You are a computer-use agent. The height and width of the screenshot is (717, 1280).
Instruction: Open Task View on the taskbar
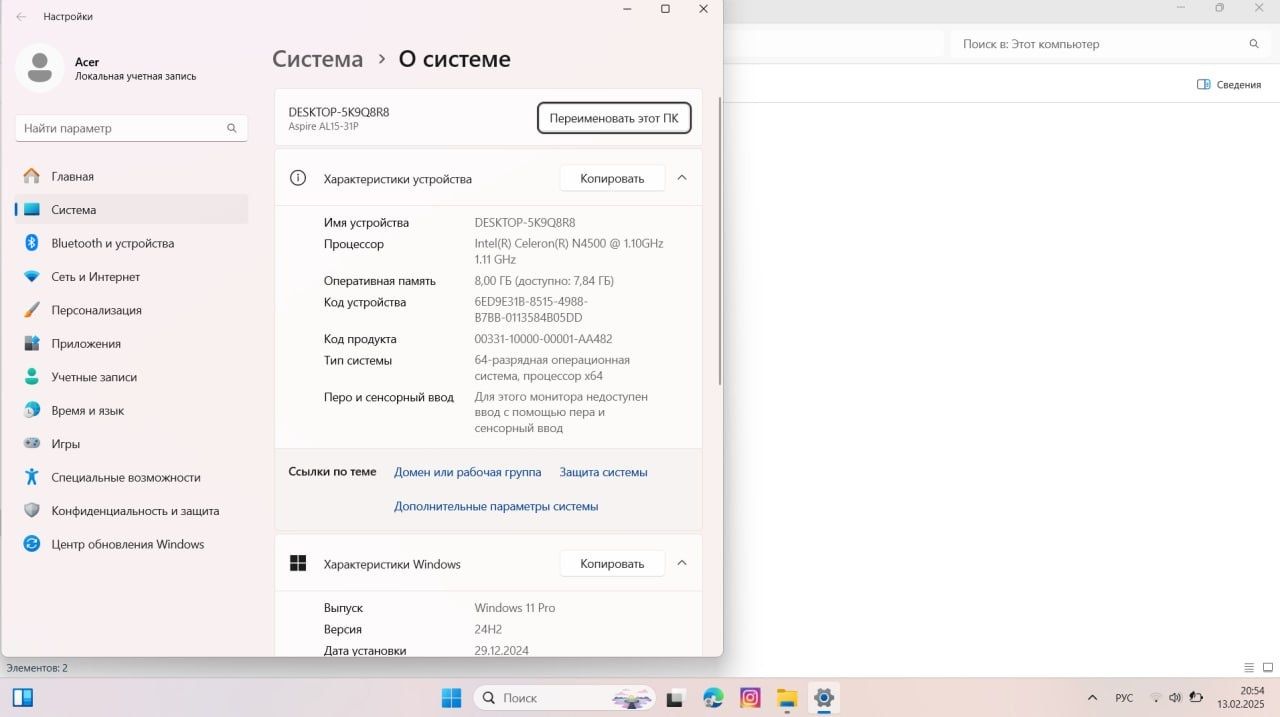(x=677, y=698)
